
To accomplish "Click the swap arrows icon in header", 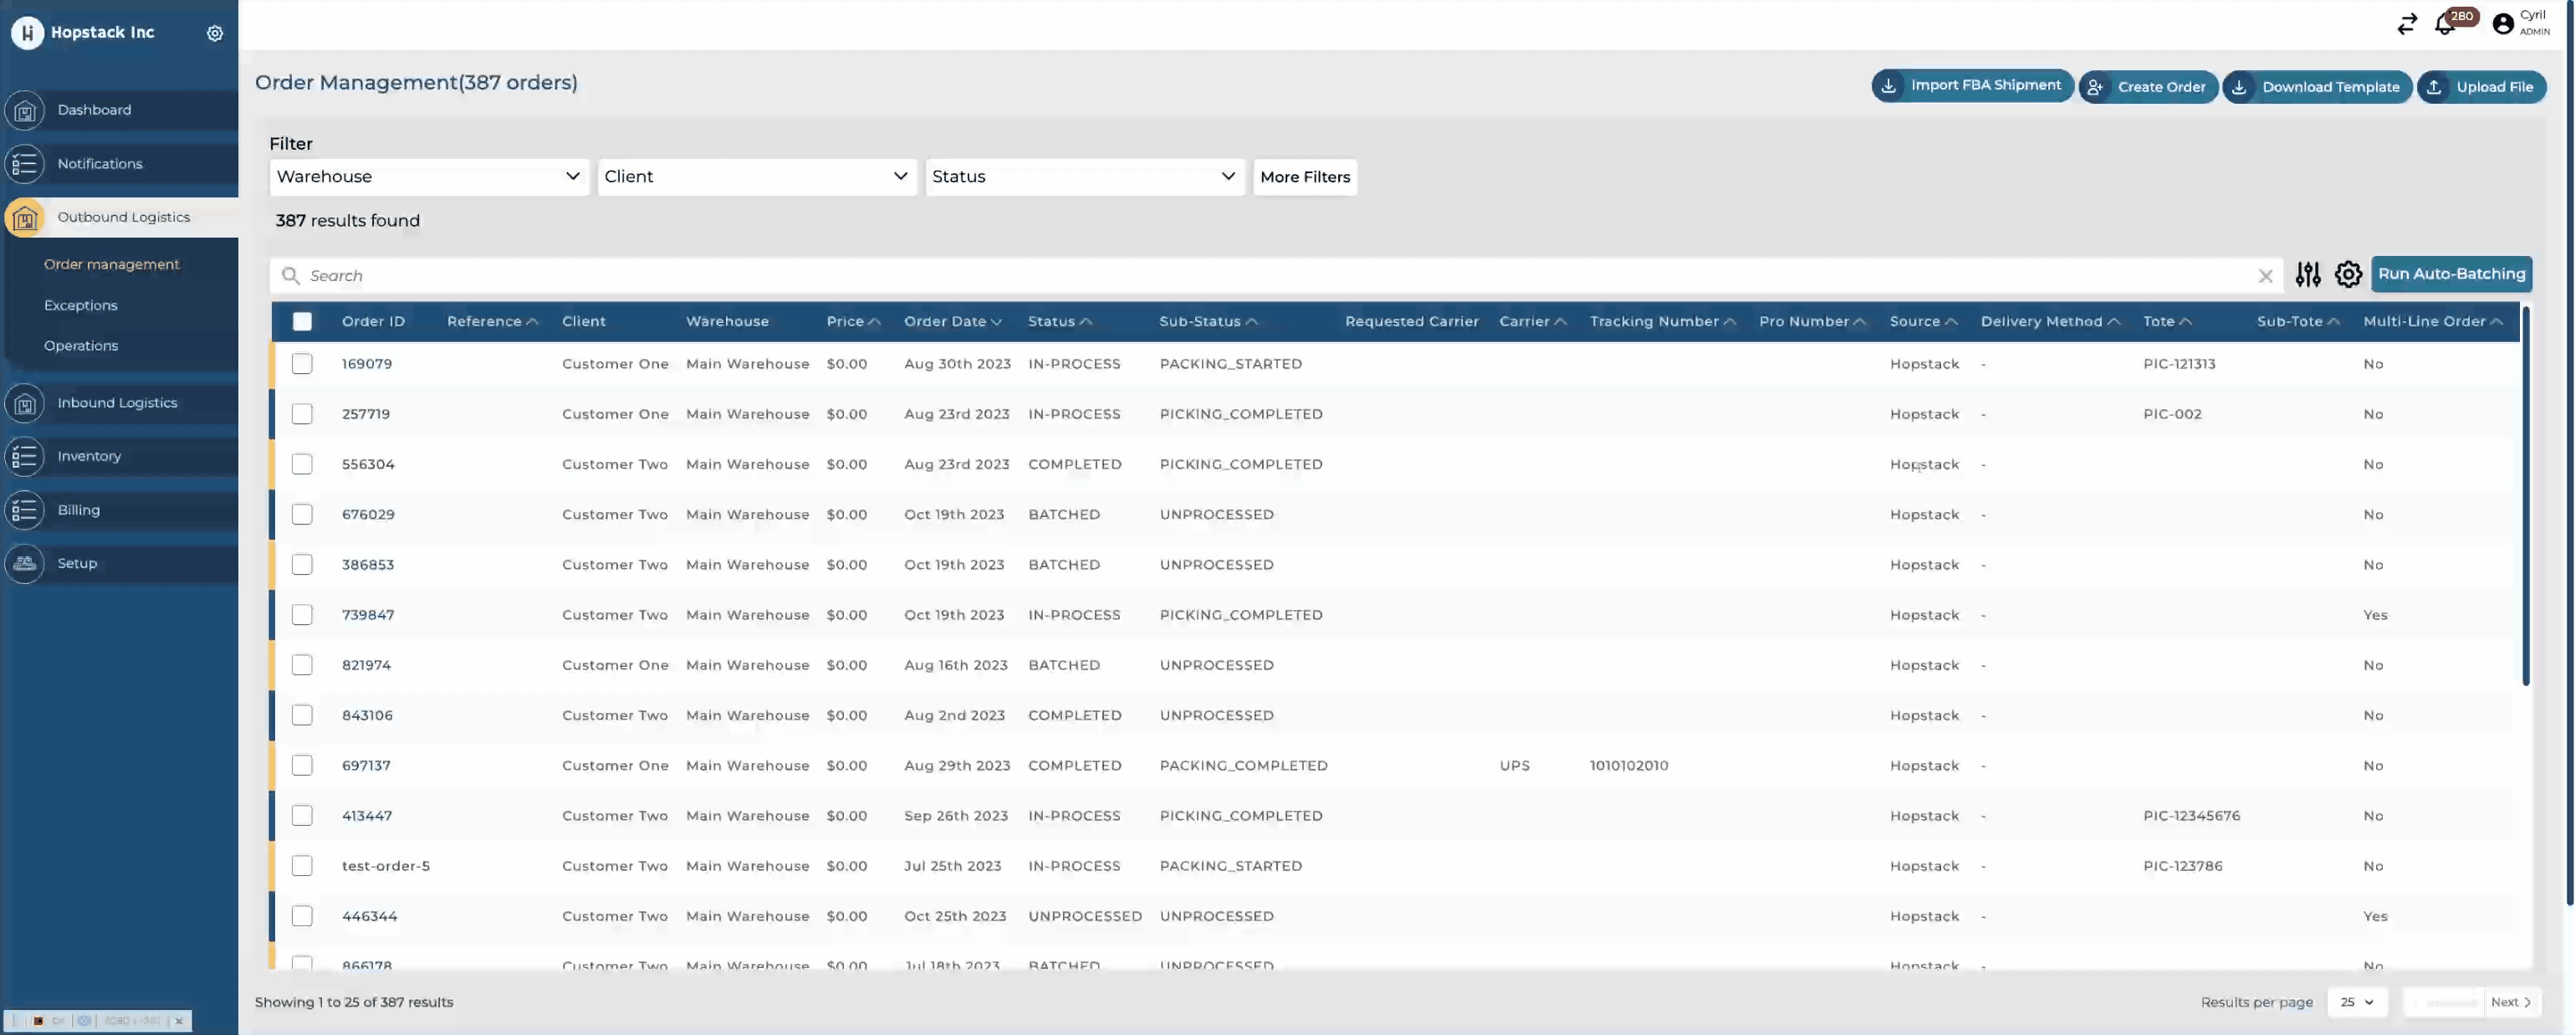I will (x=2407, y=24).
